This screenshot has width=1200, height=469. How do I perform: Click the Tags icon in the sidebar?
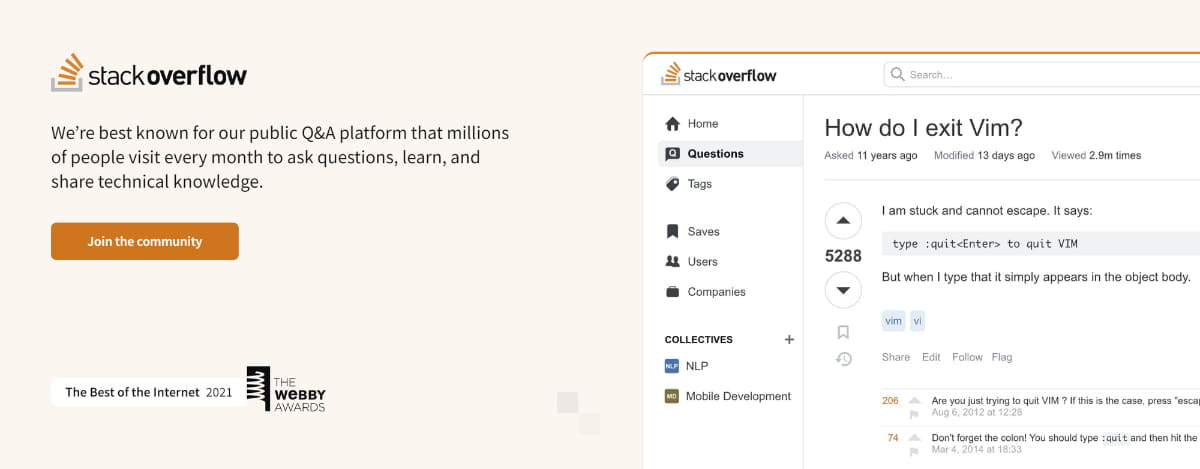(673, 184)
